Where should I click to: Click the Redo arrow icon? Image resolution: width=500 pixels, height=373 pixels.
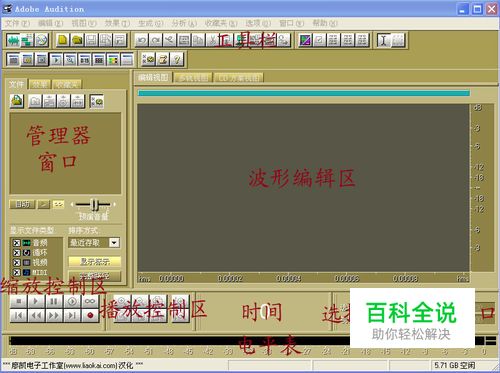click(156, 40)
